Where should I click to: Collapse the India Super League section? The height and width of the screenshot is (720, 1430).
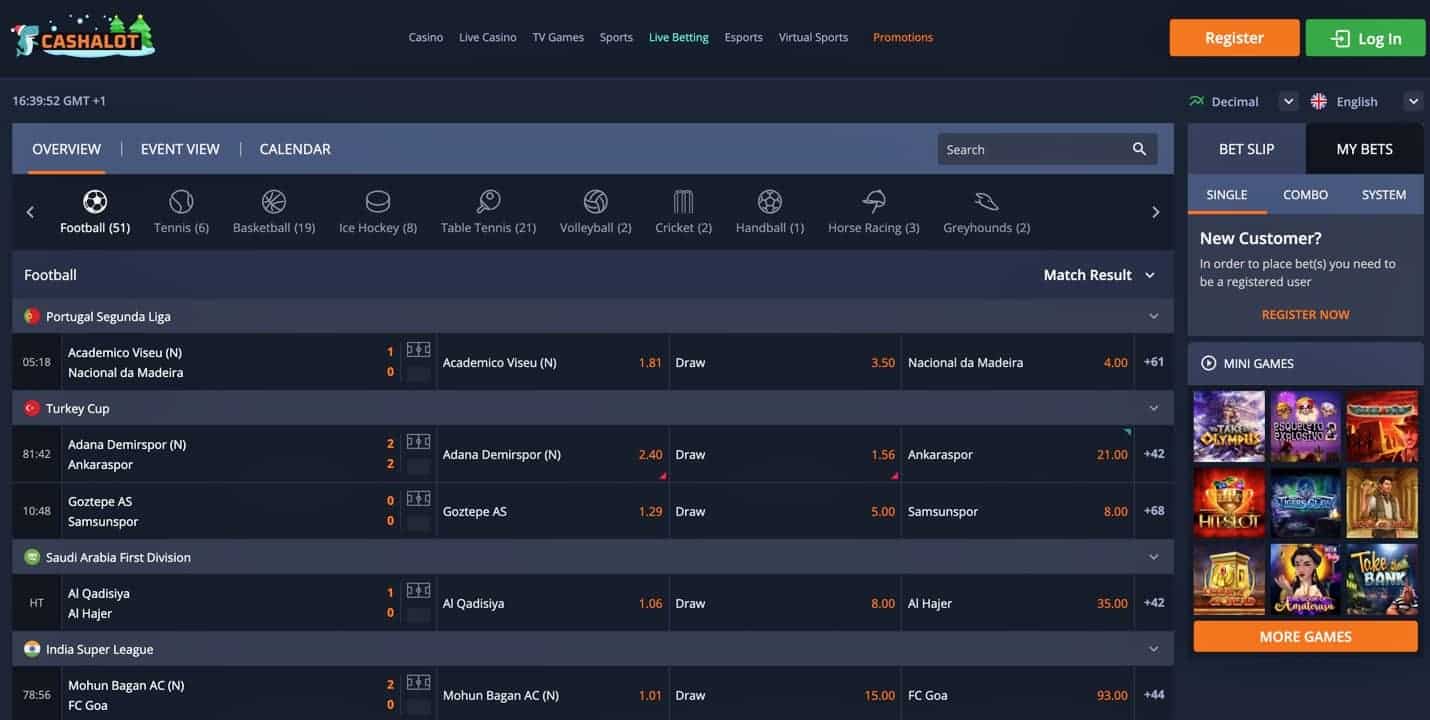[1154, 649]
